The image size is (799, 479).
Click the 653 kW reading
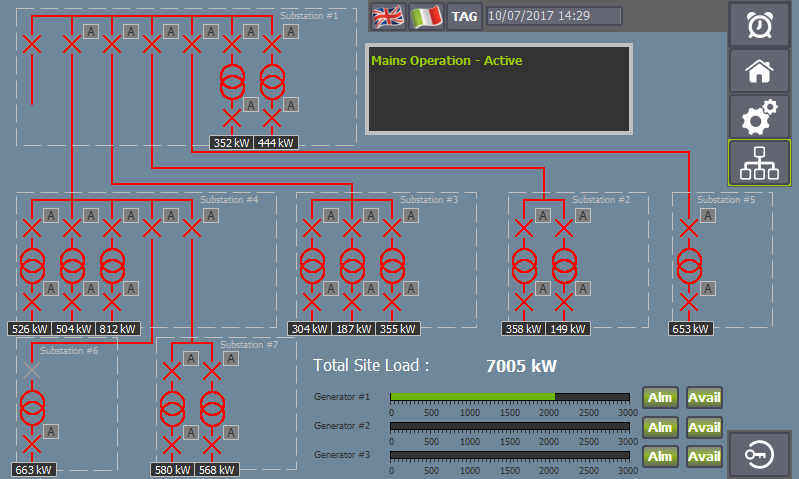[690, 329]
